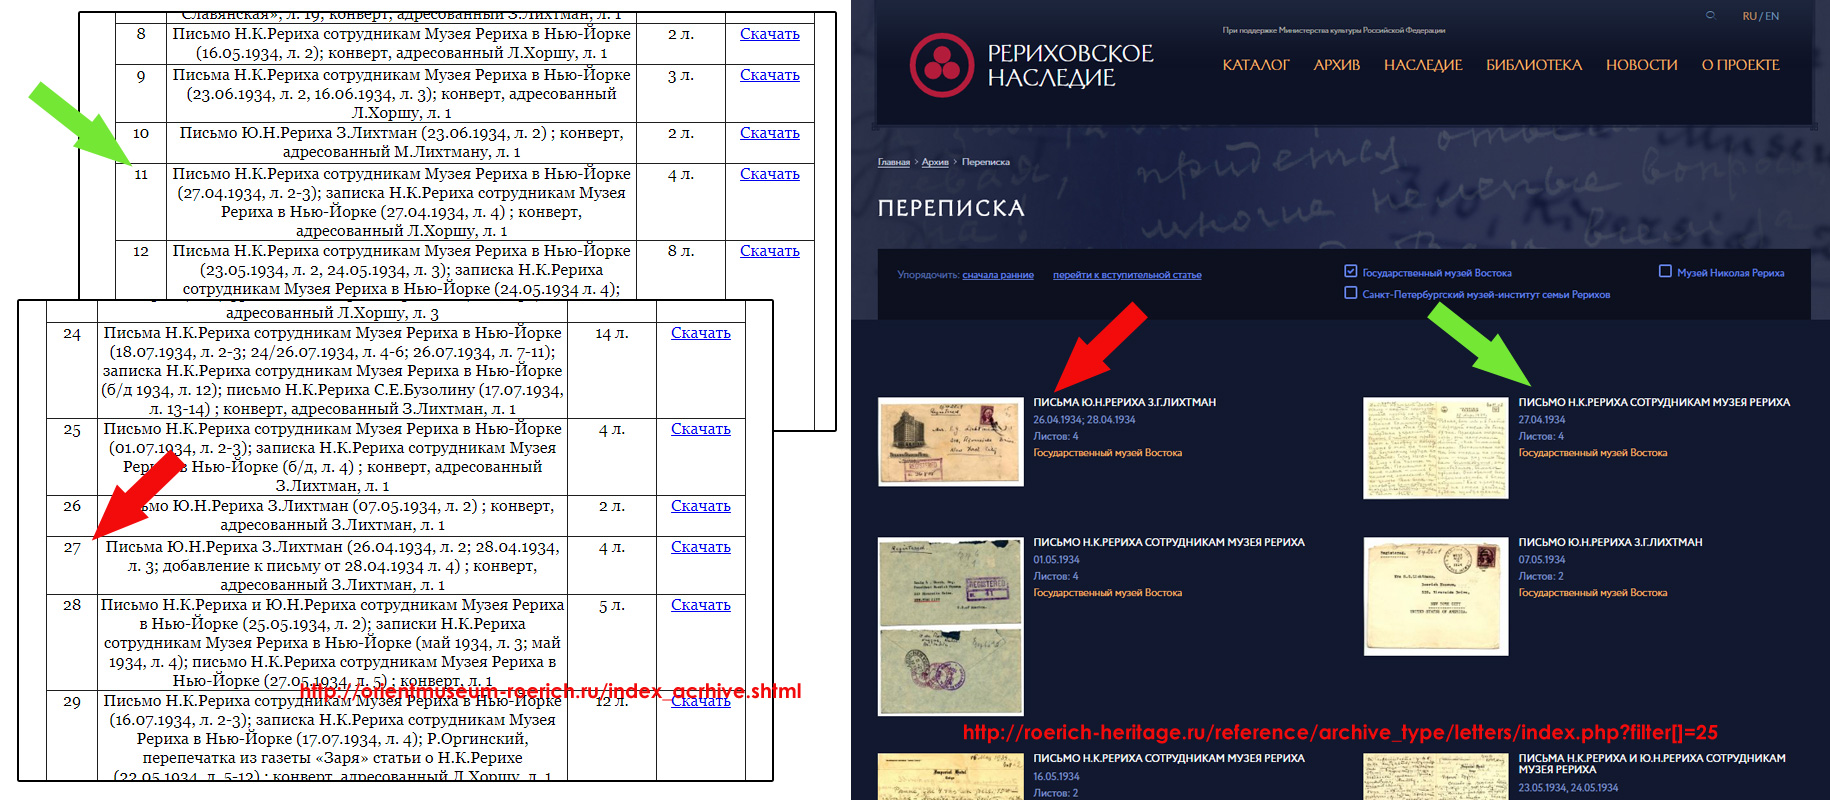
Task: Open the envelope thumbnail for letters dated 26.04.1934
Action: point(950,442)
